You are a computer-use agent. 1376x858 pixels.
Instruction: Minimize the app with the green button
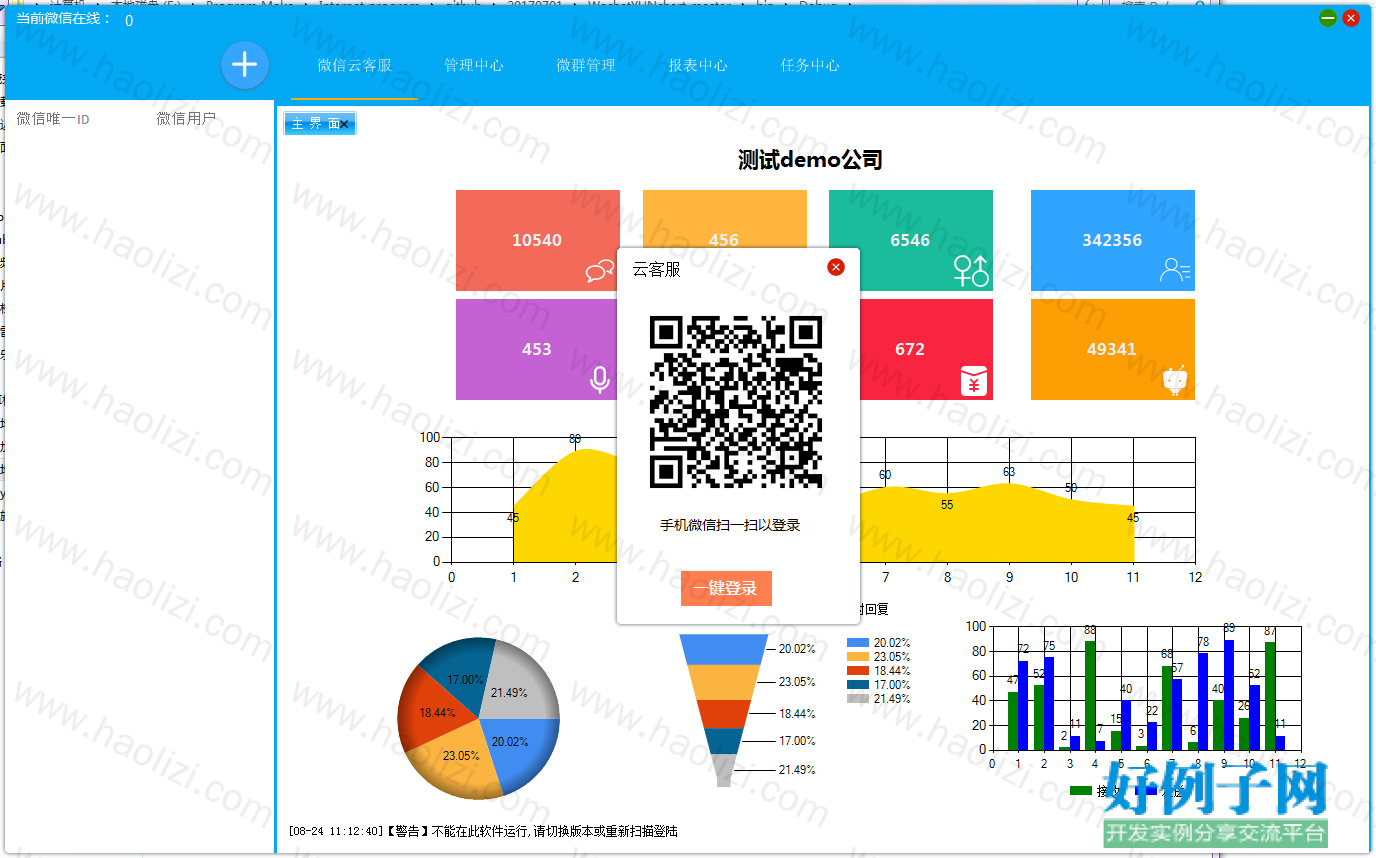1328,18
